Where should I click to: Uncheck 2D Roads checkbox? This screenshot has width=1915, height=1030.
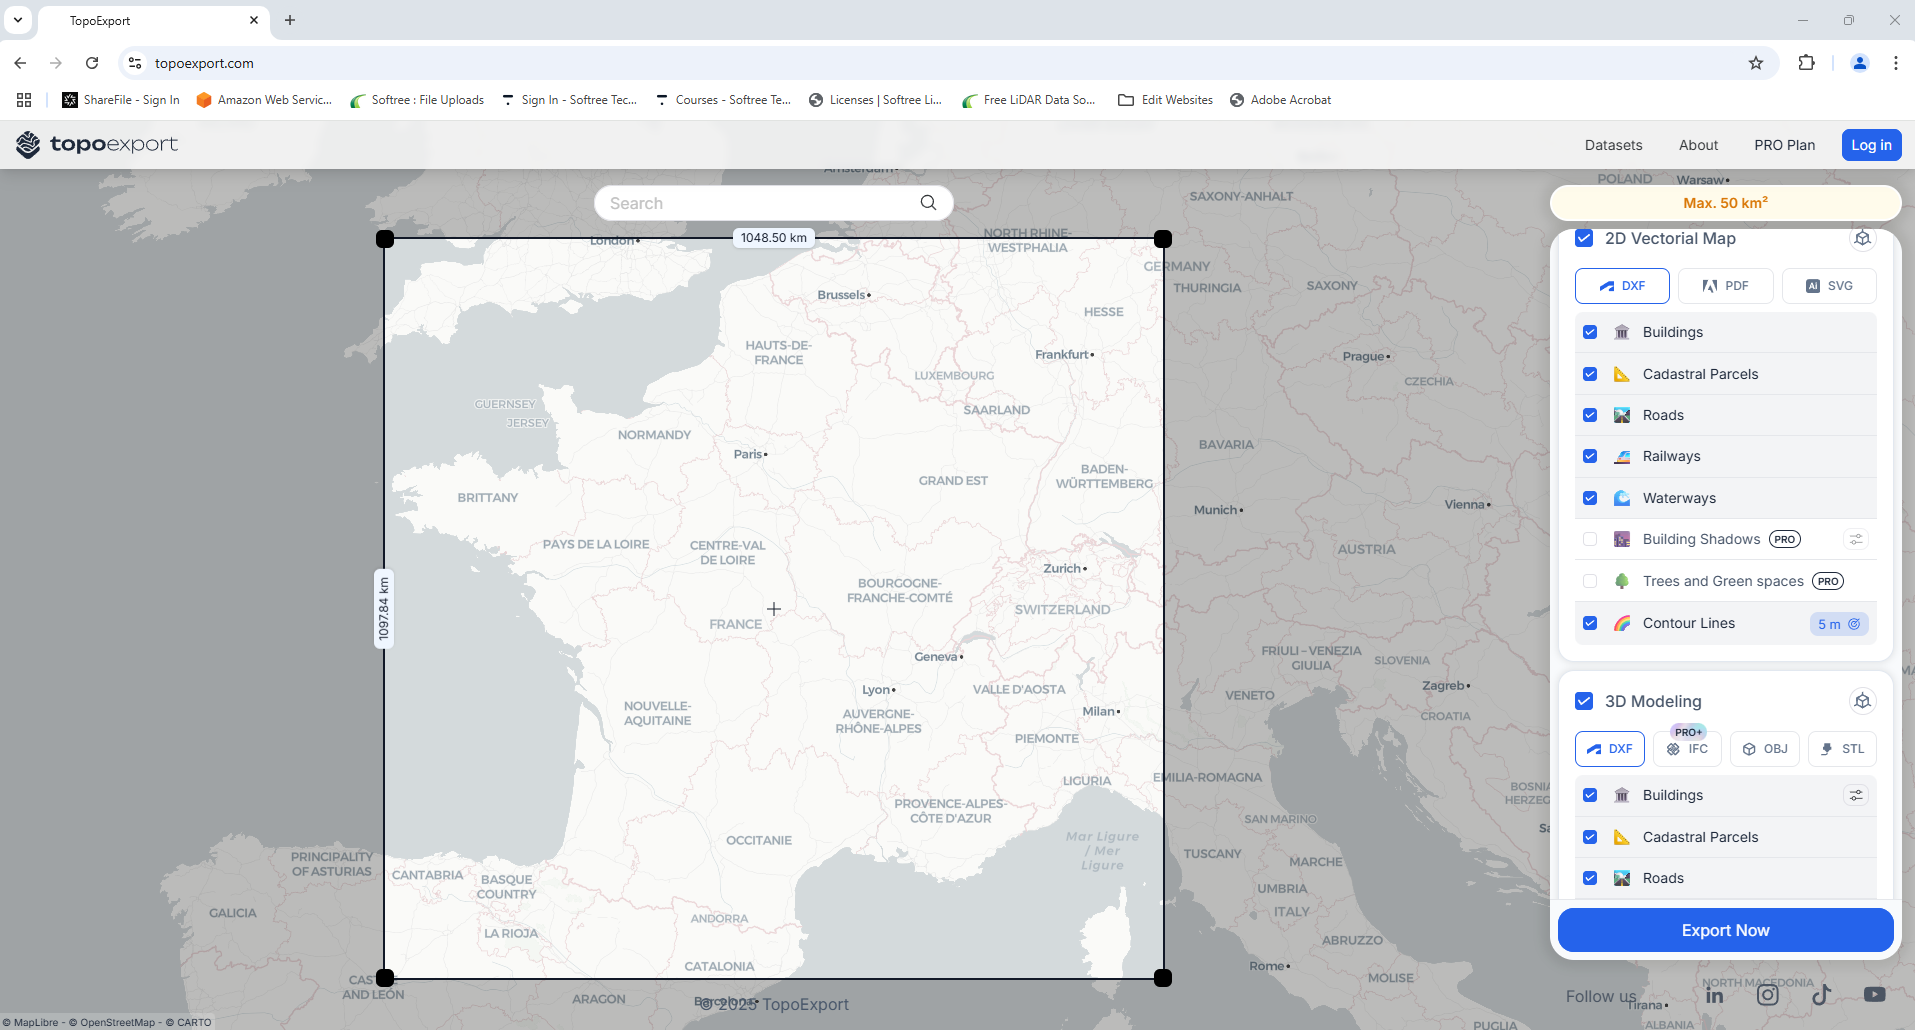pos(1590,415)
